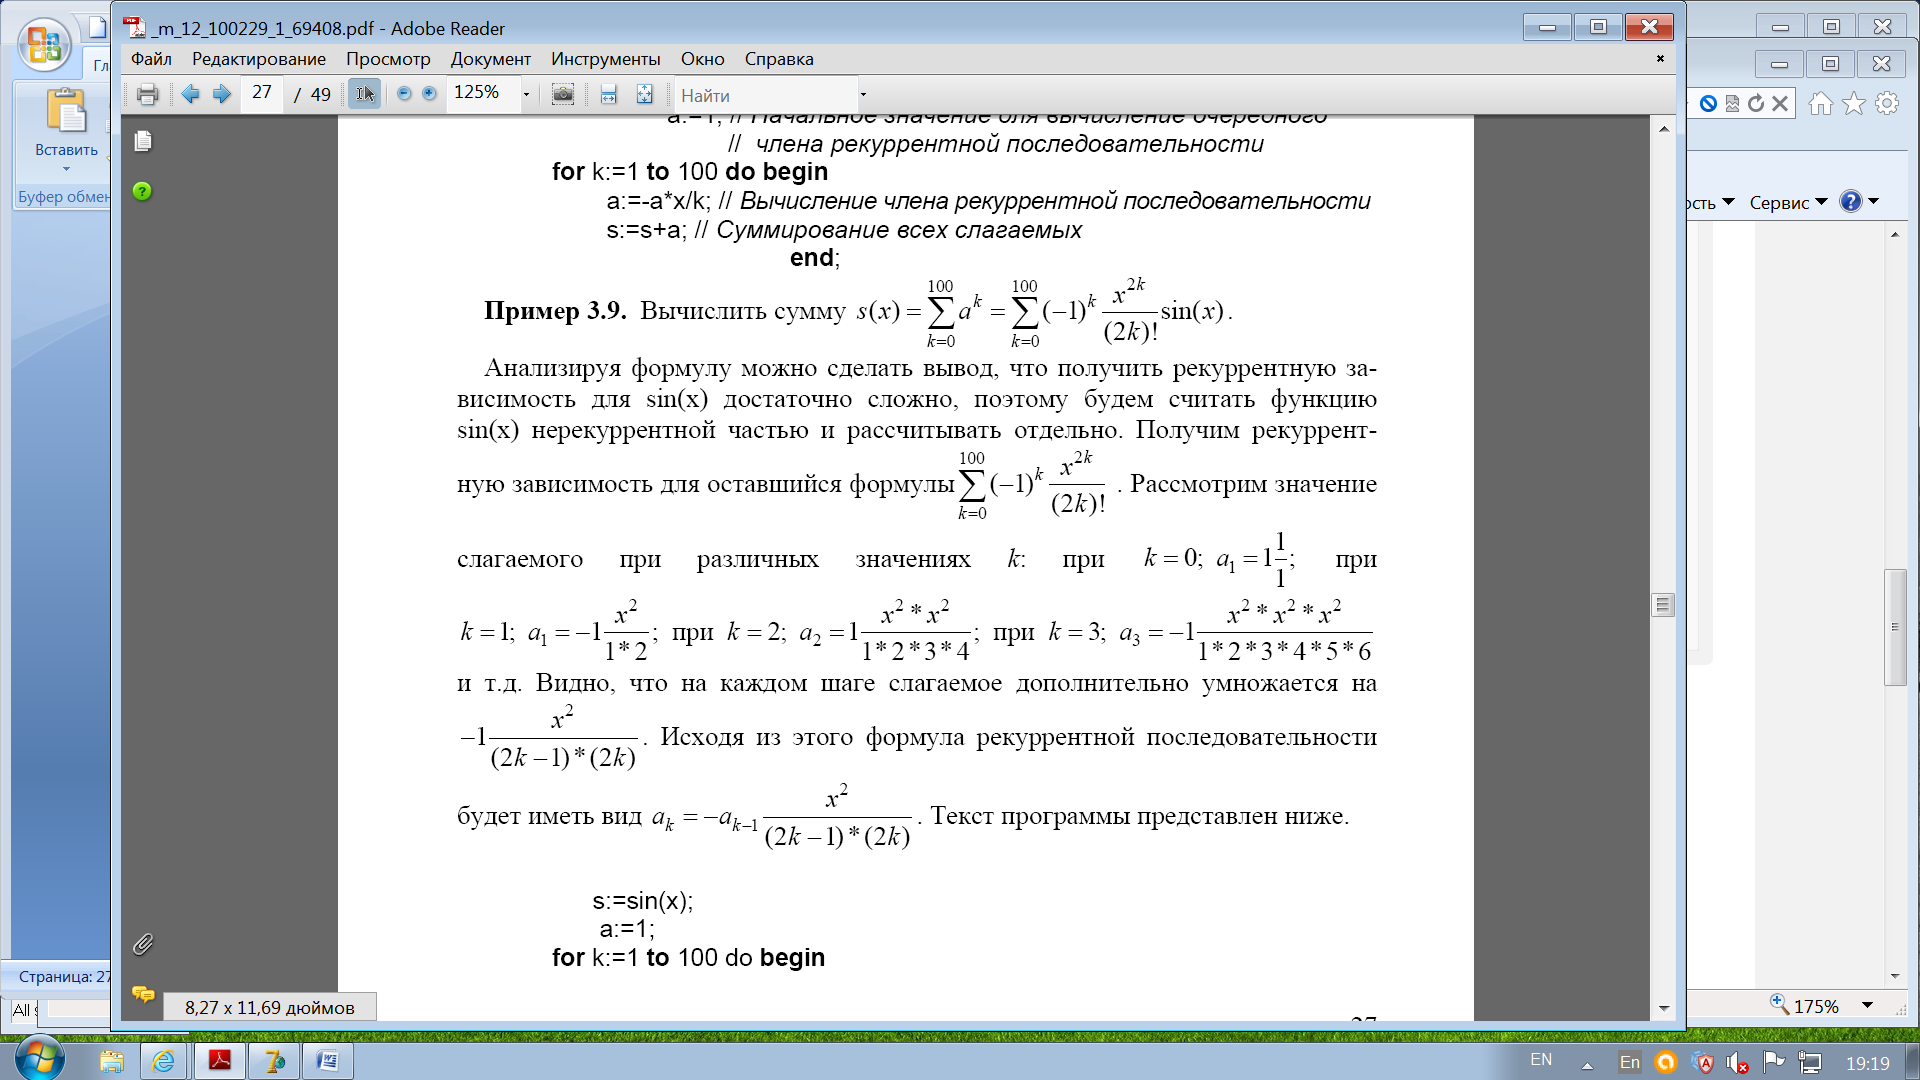
Task: Switch to Internet Explorer in taskbar
Action: [x=163, y=1061]
